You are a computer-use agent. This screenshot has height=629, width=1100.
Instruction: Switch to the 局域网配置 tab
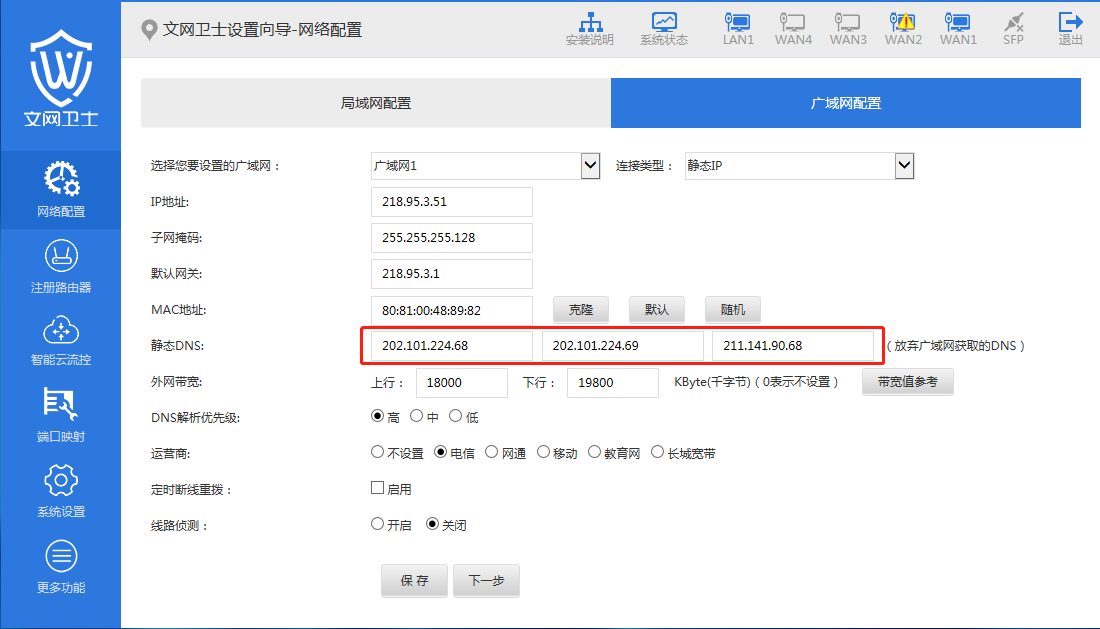[x=376, y=103]
